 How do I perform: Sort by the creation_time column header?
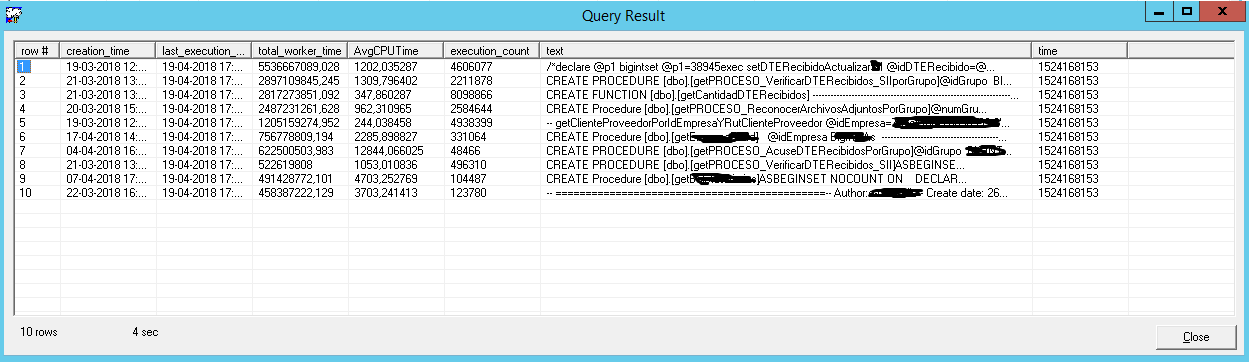tap(108, 50)
